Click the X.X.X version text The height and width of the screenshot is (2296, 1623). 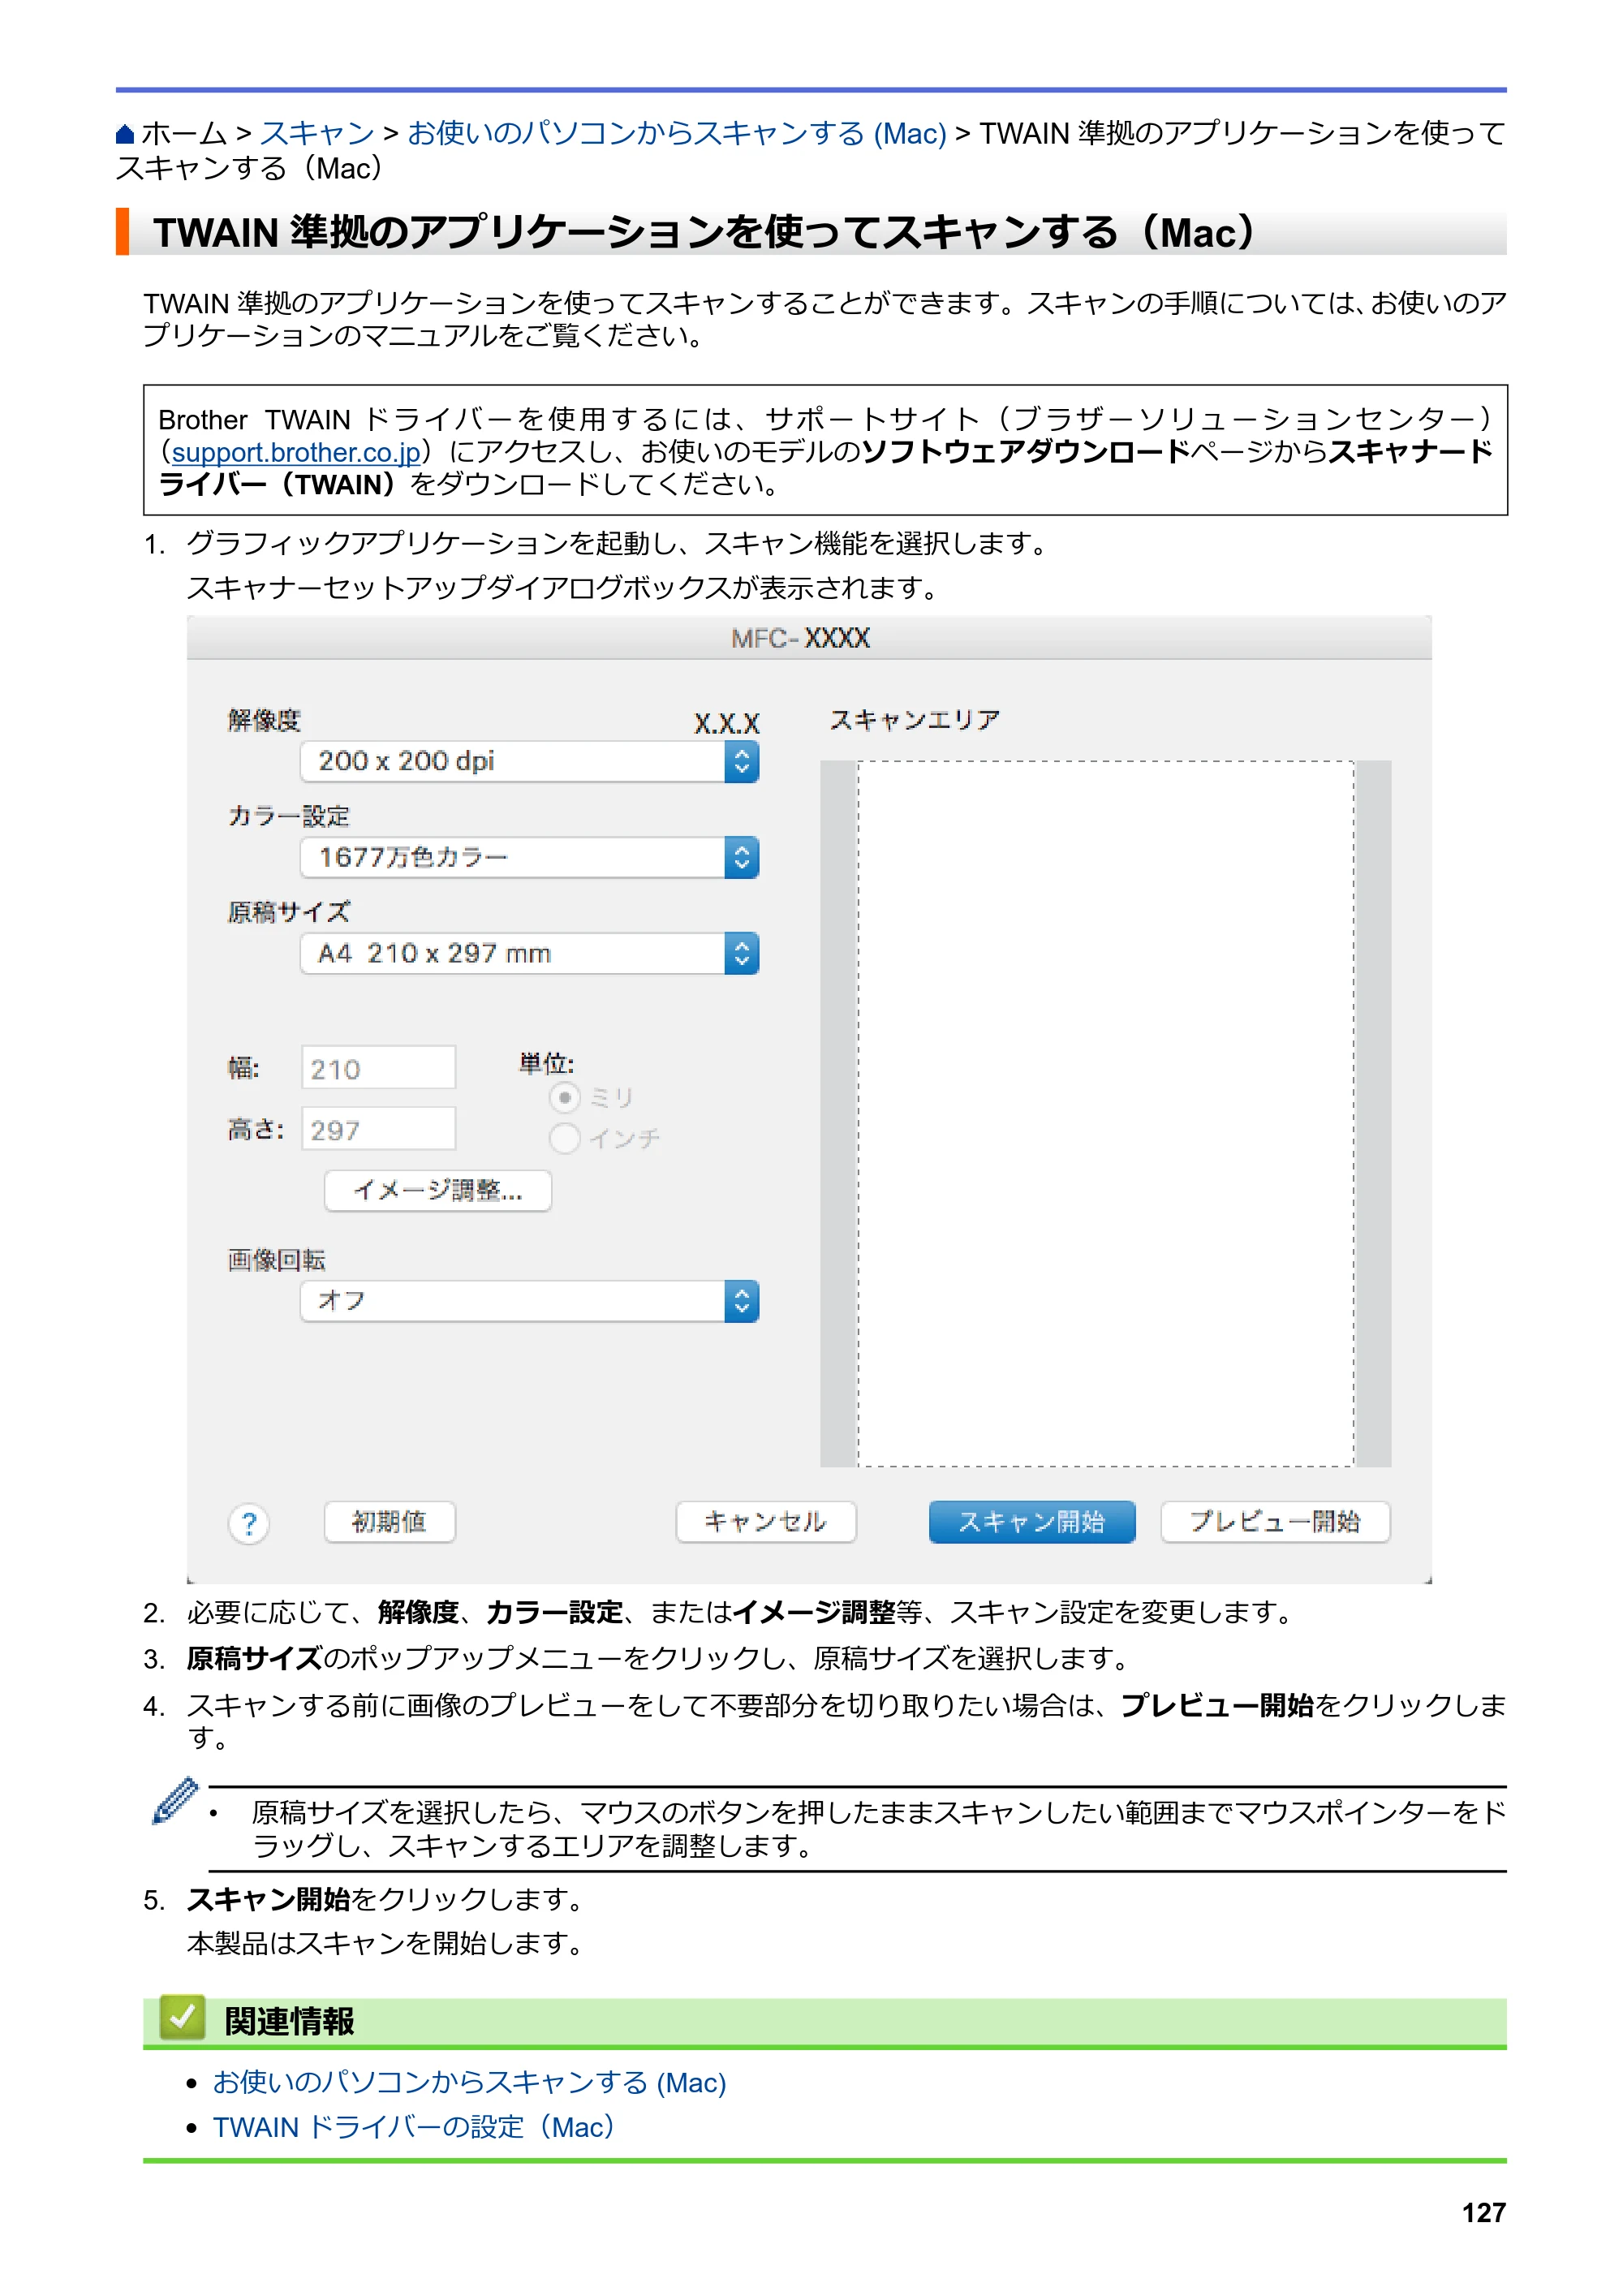(x=727, y=723)
